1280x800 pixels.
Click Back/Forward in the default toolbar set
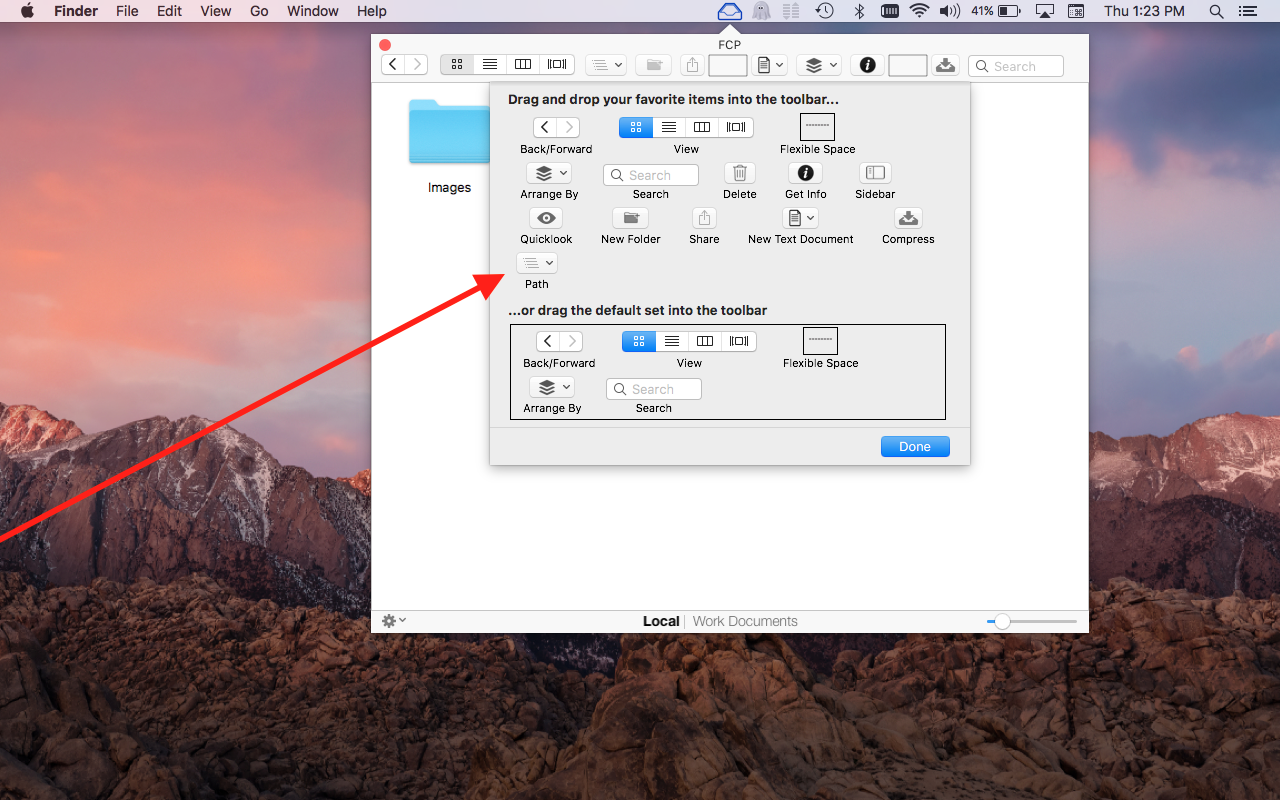(x=559, y=341)
